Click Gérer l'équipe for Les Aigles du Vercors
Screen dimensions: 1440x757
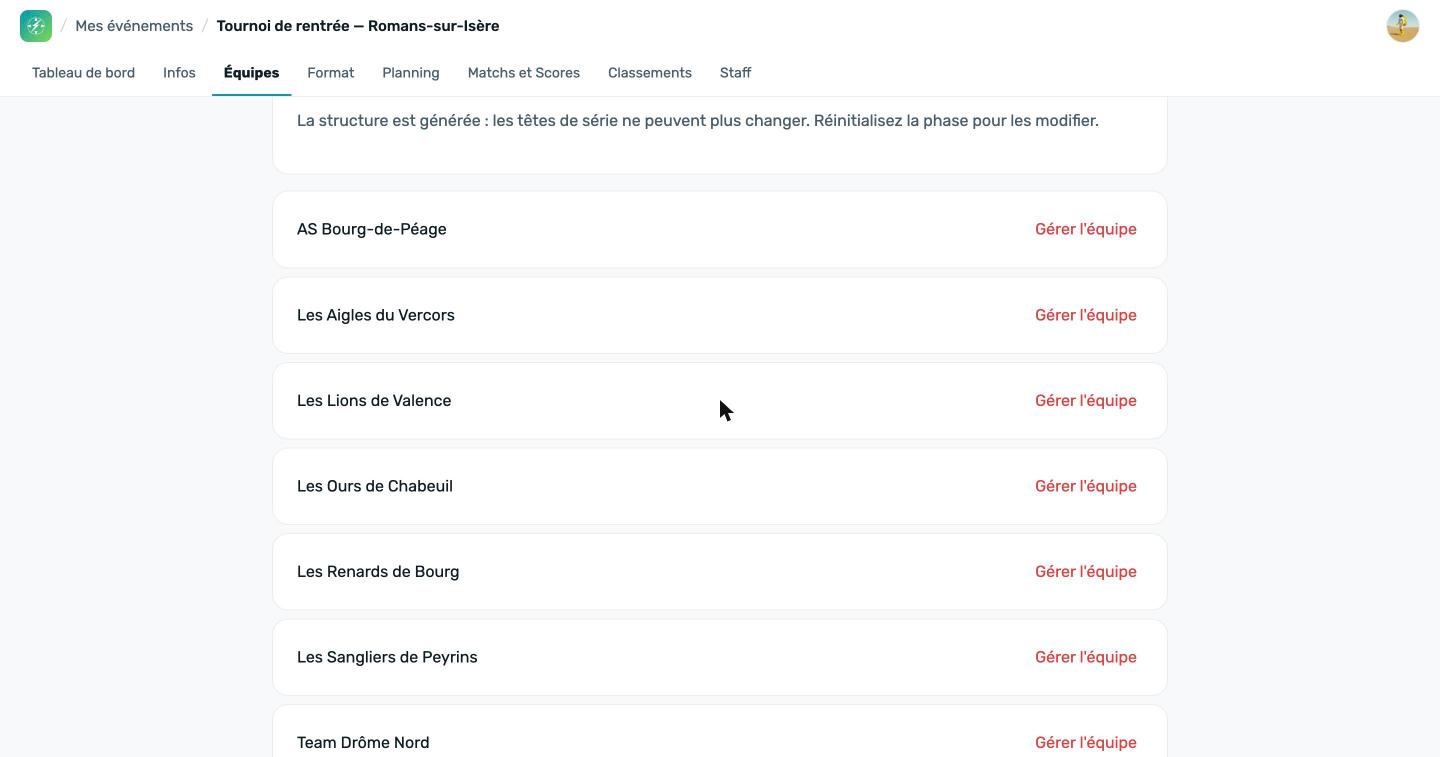[1086, 315]
